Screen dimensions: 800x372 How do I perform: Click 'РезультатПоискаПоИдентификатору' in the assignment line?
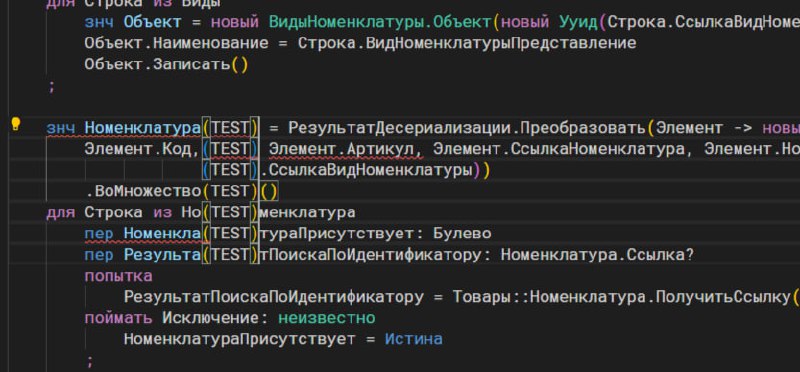pyautogui.click(x=273, y=297)
